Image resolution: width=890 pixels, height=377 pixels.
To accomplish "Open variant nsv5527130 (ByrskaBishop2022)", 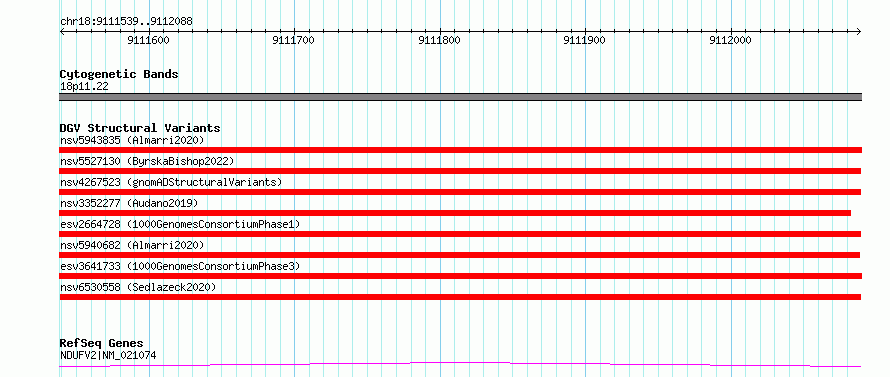I will pyautogui.click(x=147, y=161).
